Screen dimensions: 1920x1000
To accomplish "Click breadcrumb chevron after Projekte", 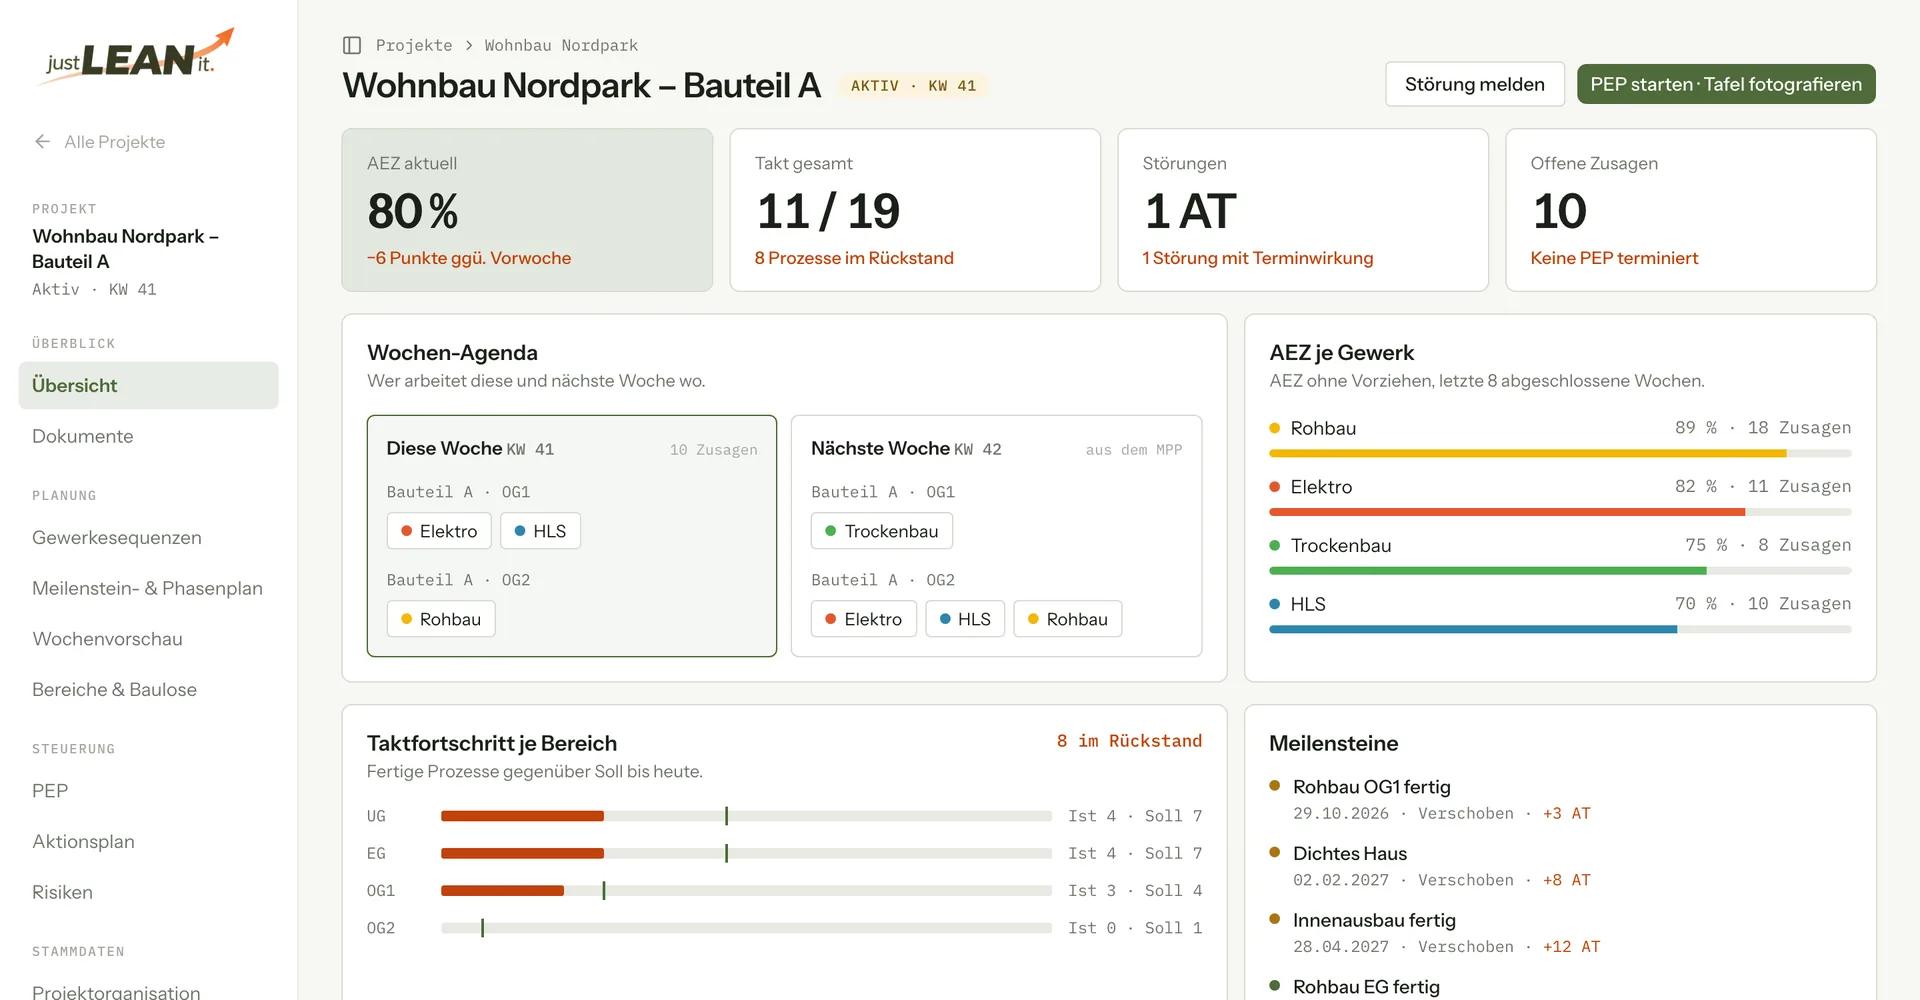I will tap(469, 46).
